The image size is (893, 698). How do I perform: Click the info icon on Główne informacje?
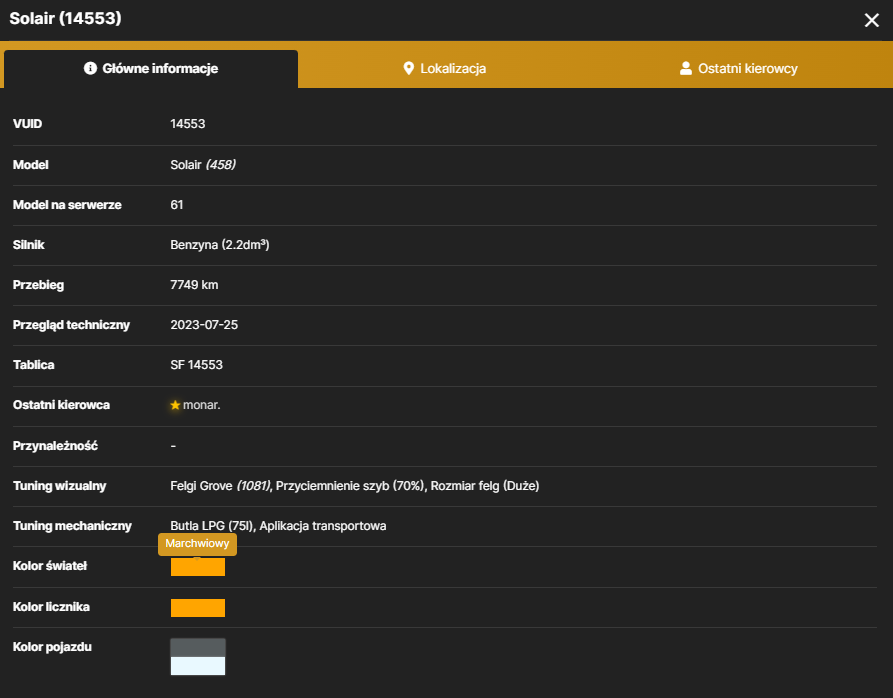point(90,68)
